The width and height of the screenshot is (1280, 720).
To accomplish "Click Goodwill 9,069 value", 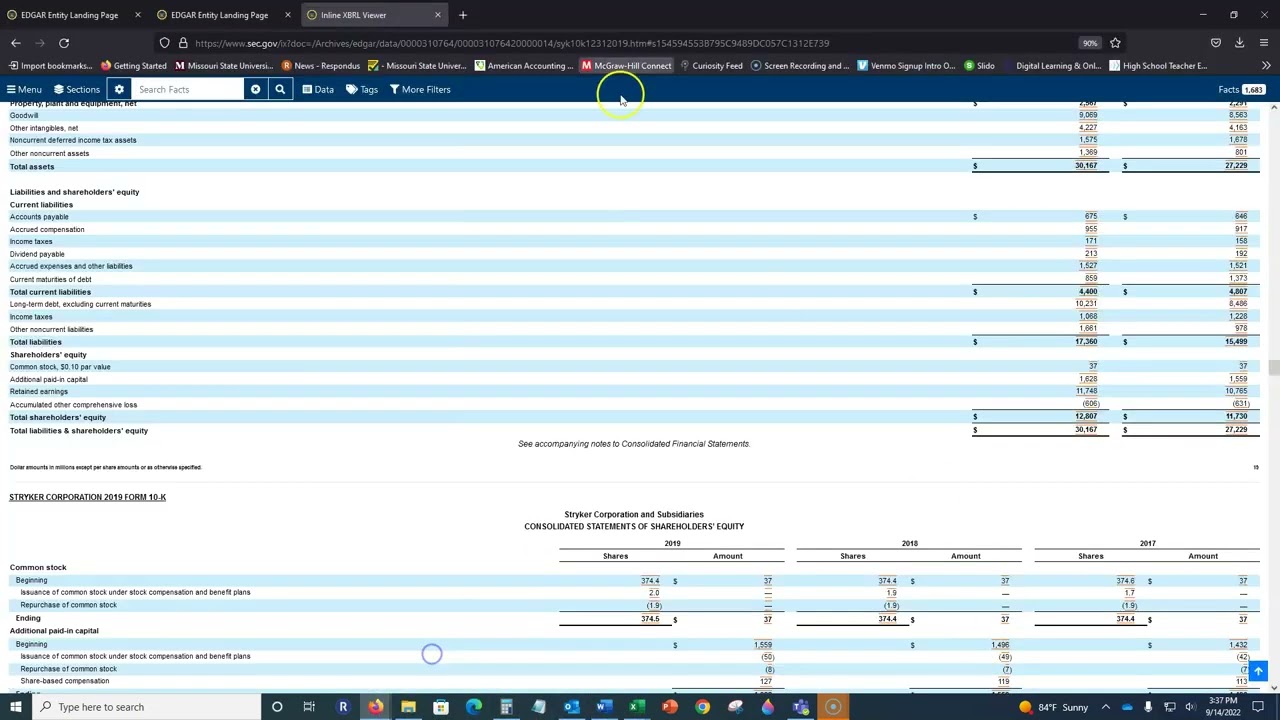I will (x=1088, y=115).
